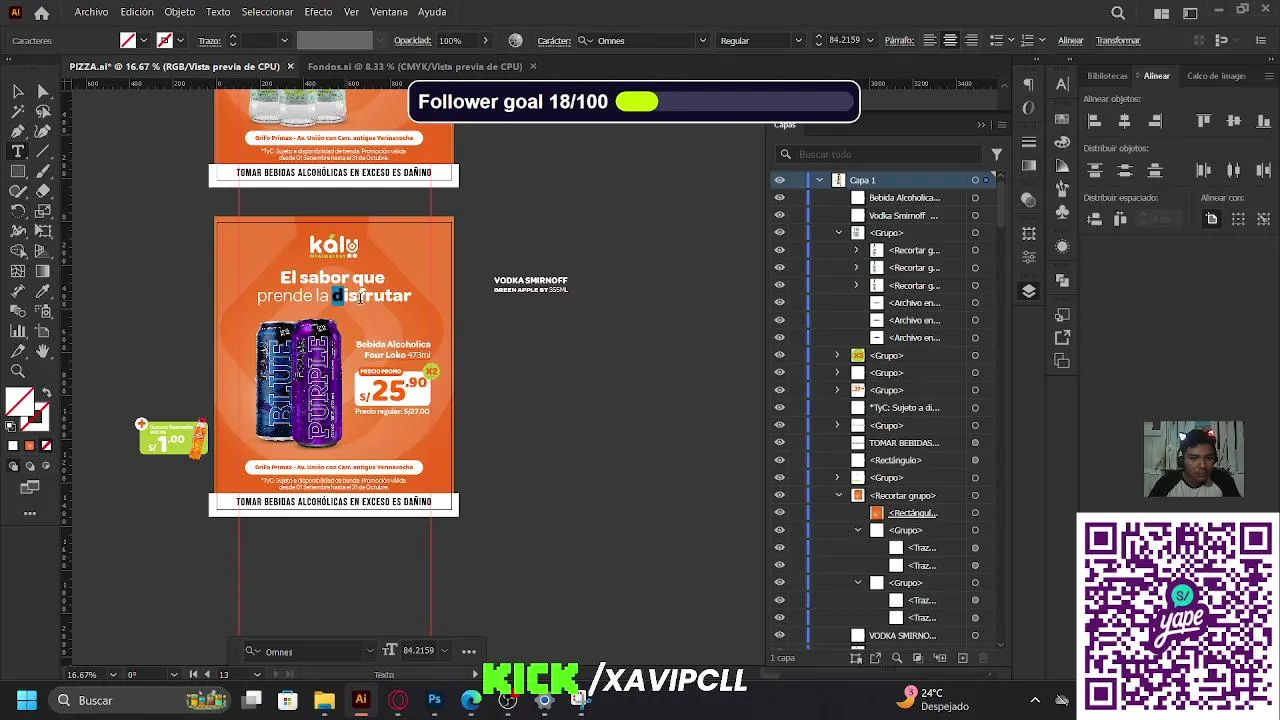Select the Rectangle tool
The width and height of the screenshot is (1280, 720).
18,171
